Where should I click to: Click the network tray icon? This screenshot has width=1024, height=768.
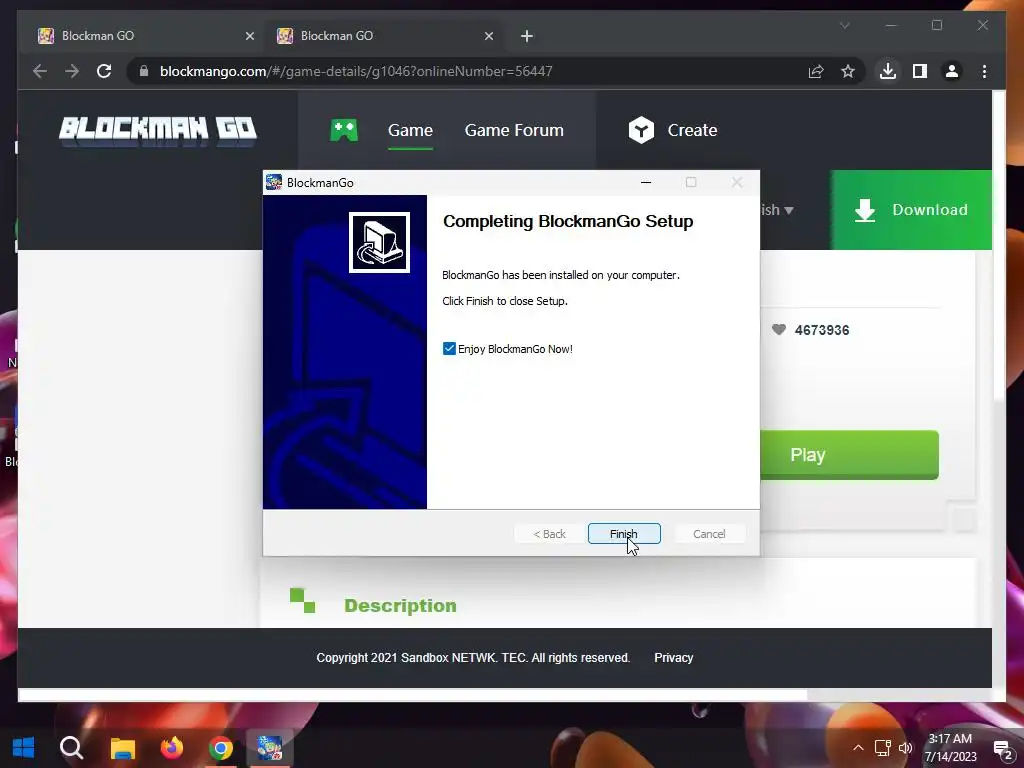coord(882,748)
